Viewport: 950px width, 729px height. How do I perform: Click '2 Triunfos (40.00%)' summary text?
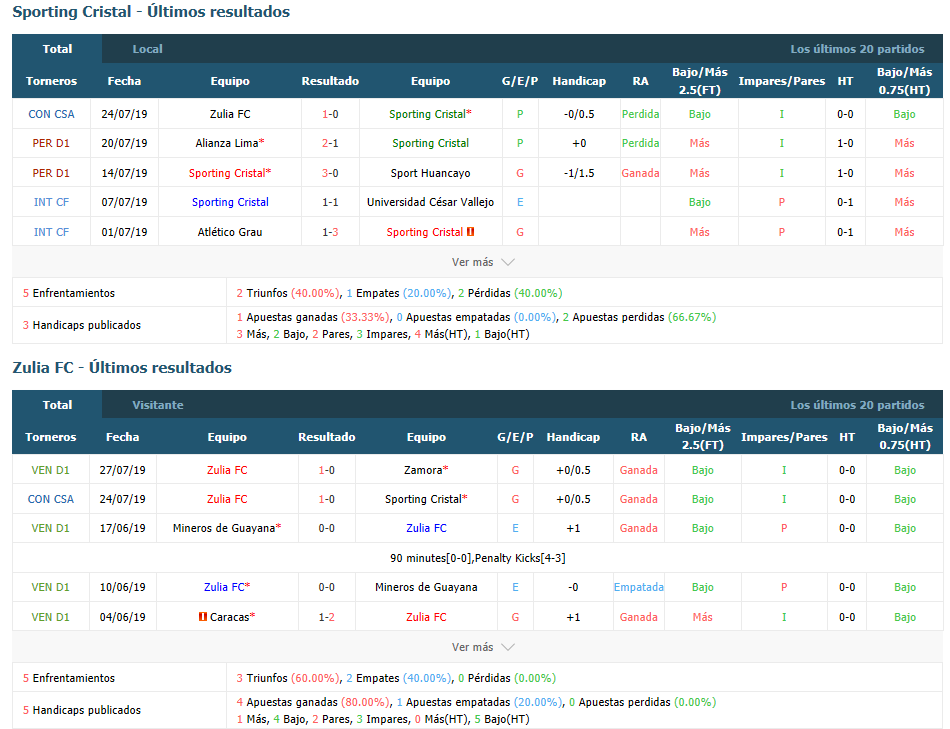coord(288,293)
